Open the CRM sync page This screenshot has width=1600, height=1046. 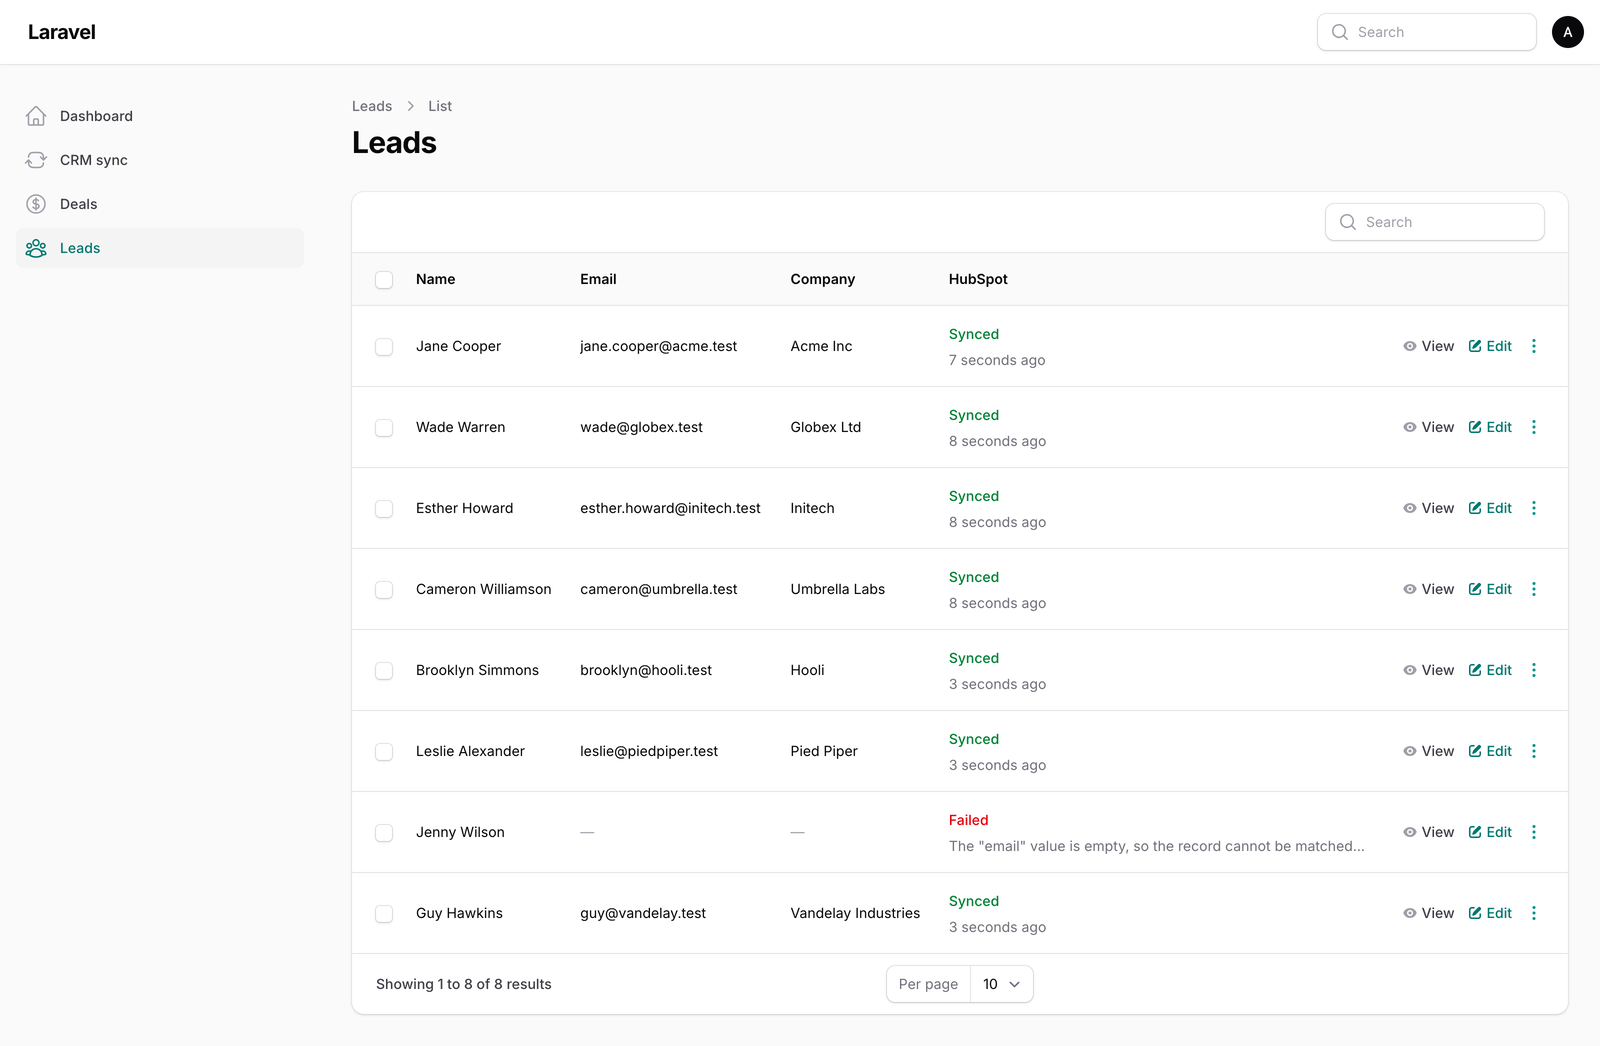coord(160,160)
